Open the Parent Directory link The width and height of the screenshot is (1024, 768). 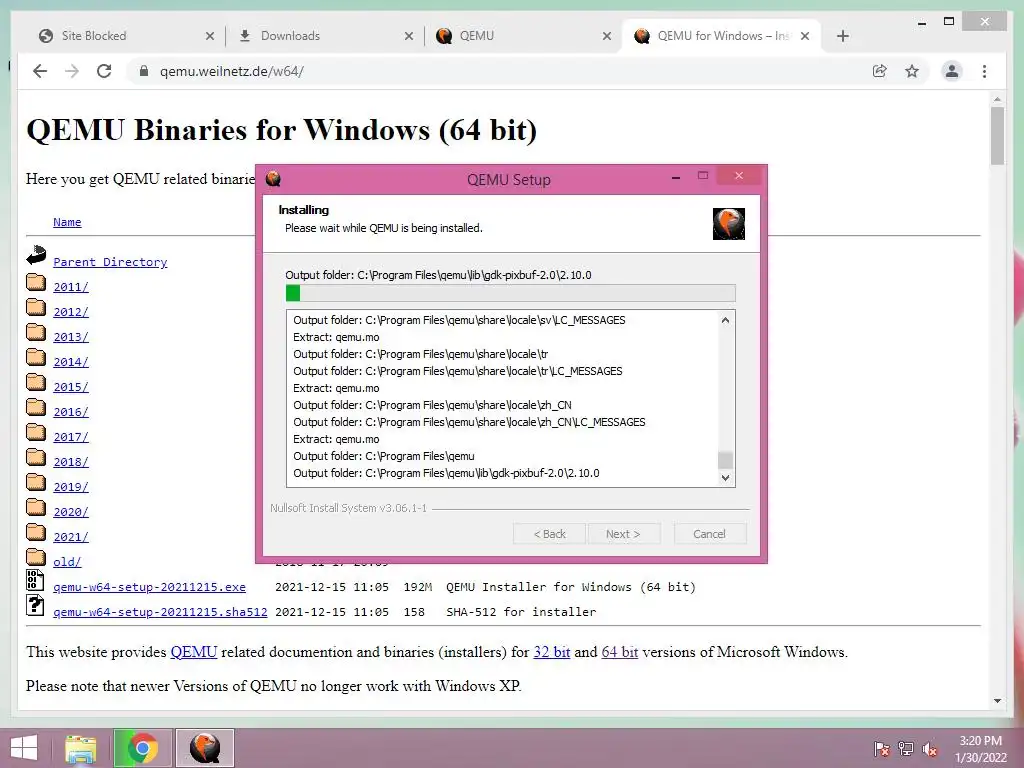pos(110,262)
